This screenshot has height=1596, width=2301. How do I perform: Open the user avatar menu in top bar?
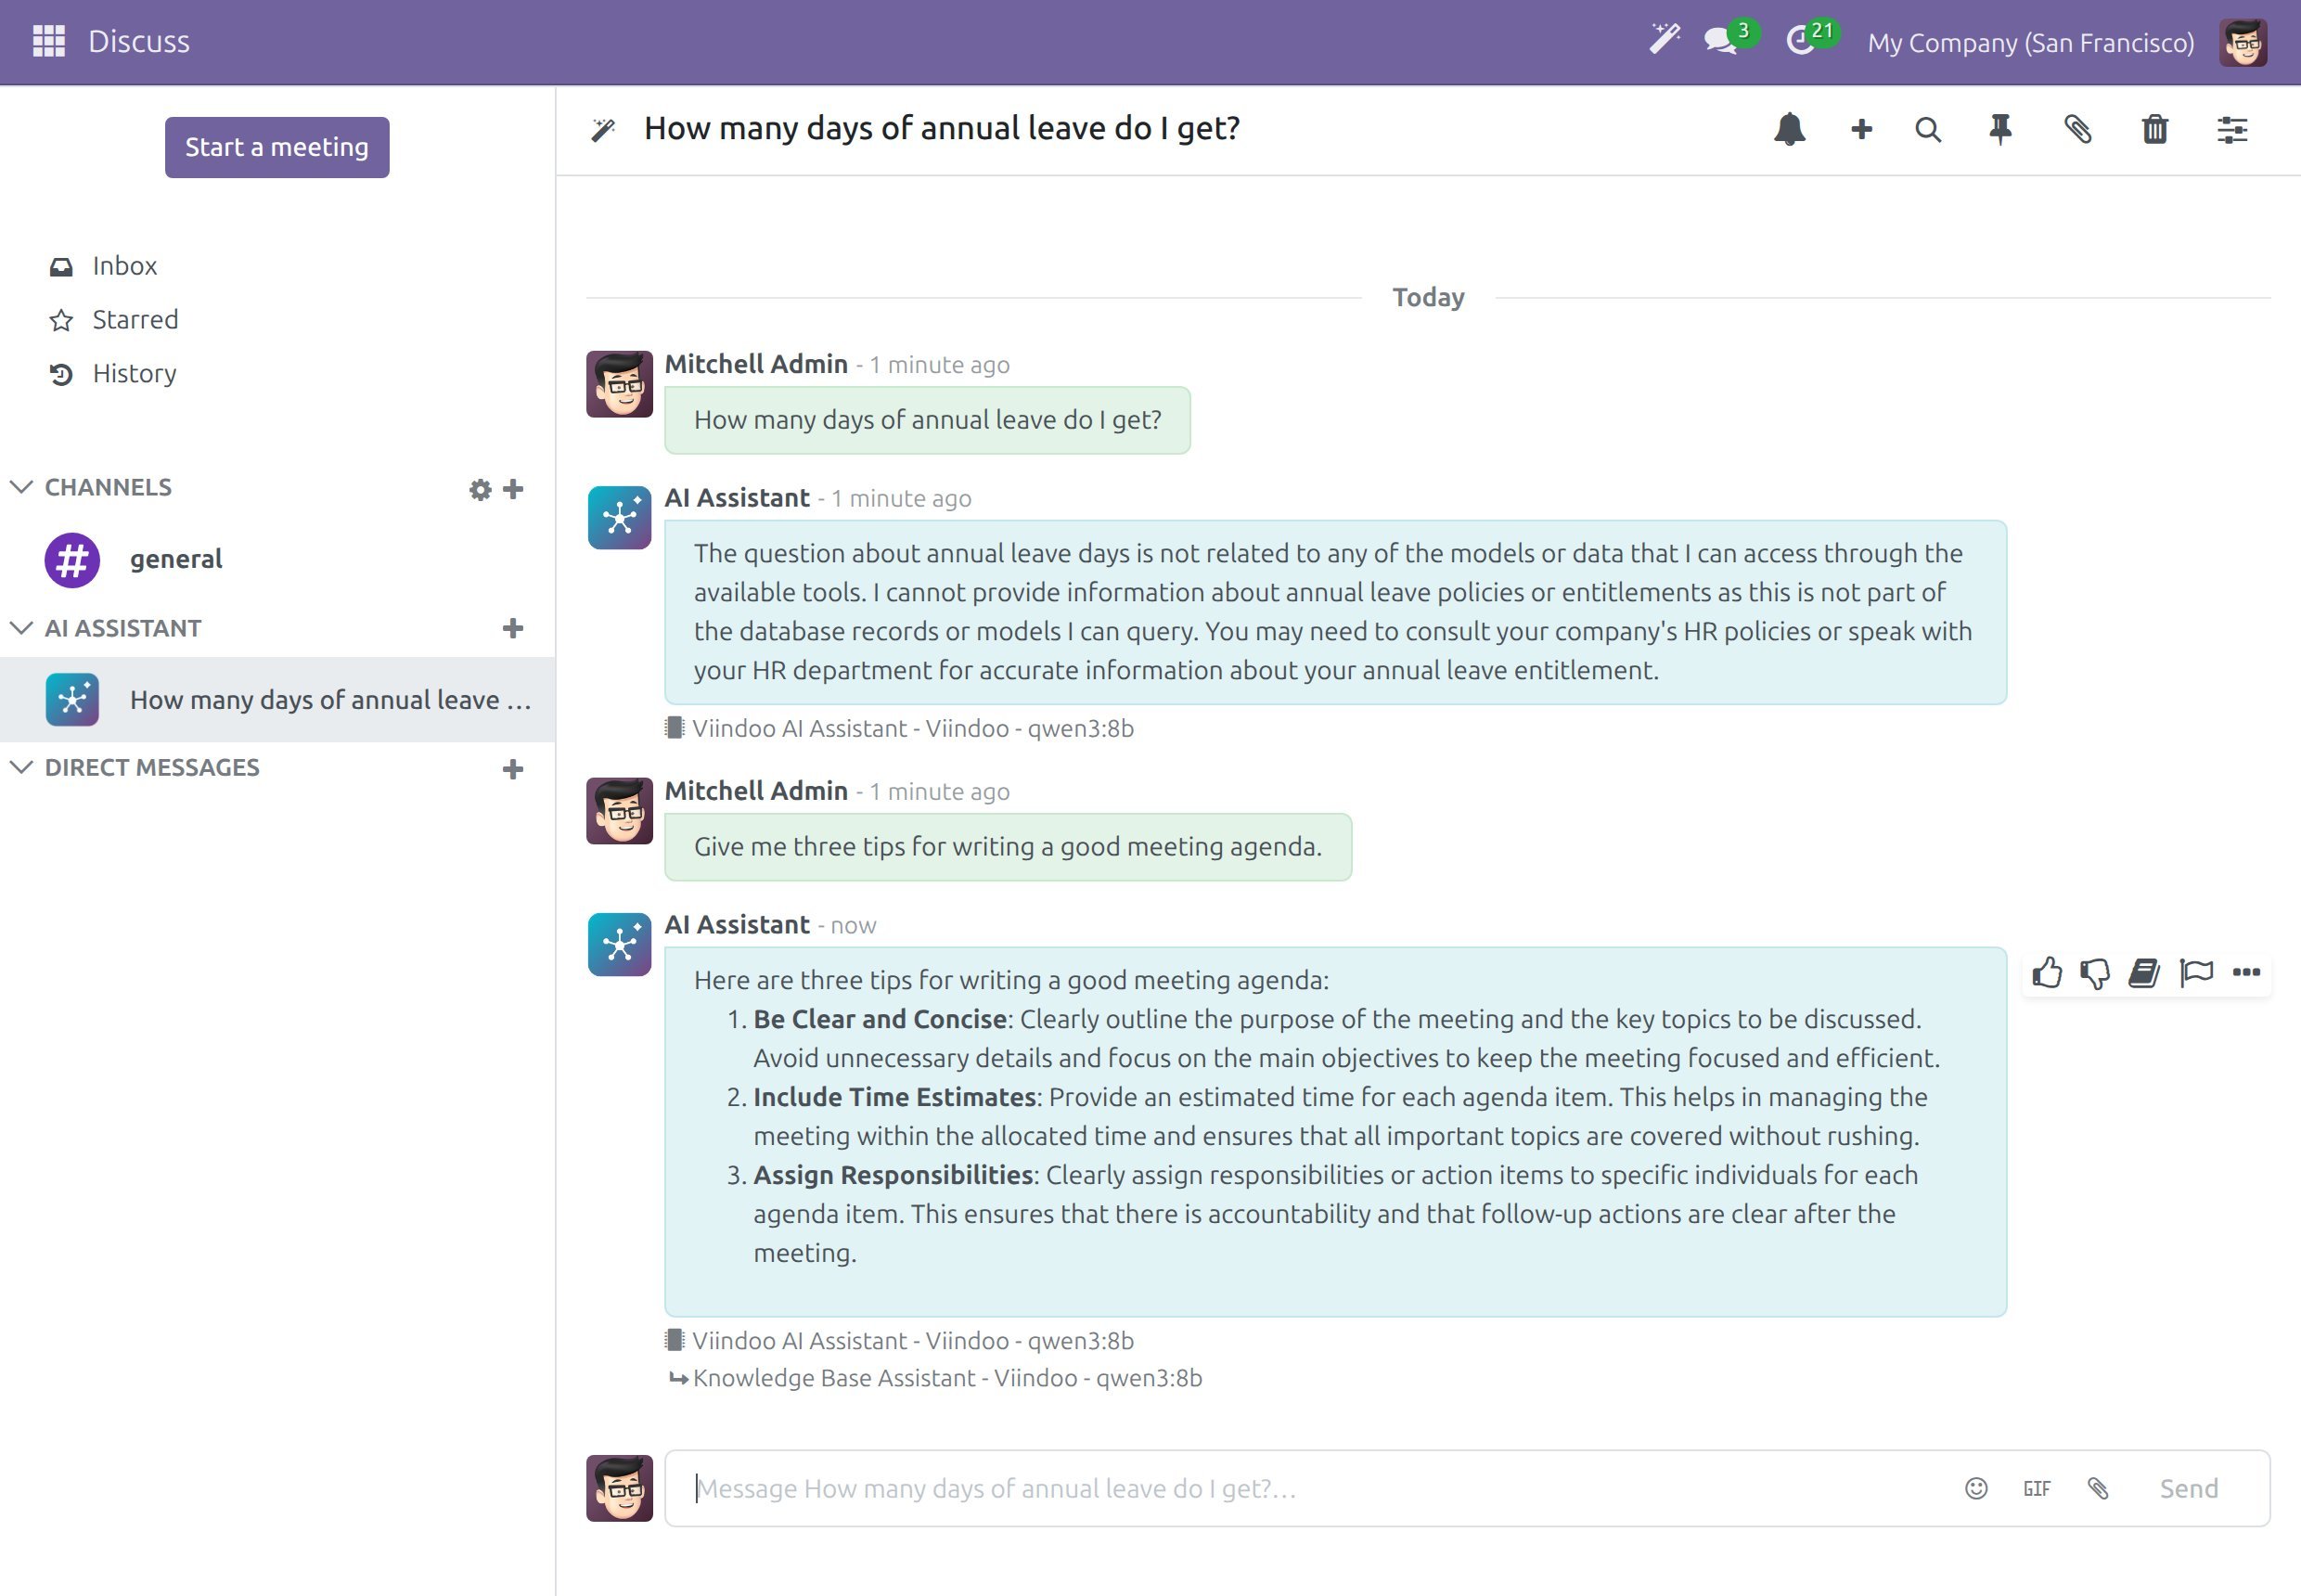click(x=2243, y=42)
